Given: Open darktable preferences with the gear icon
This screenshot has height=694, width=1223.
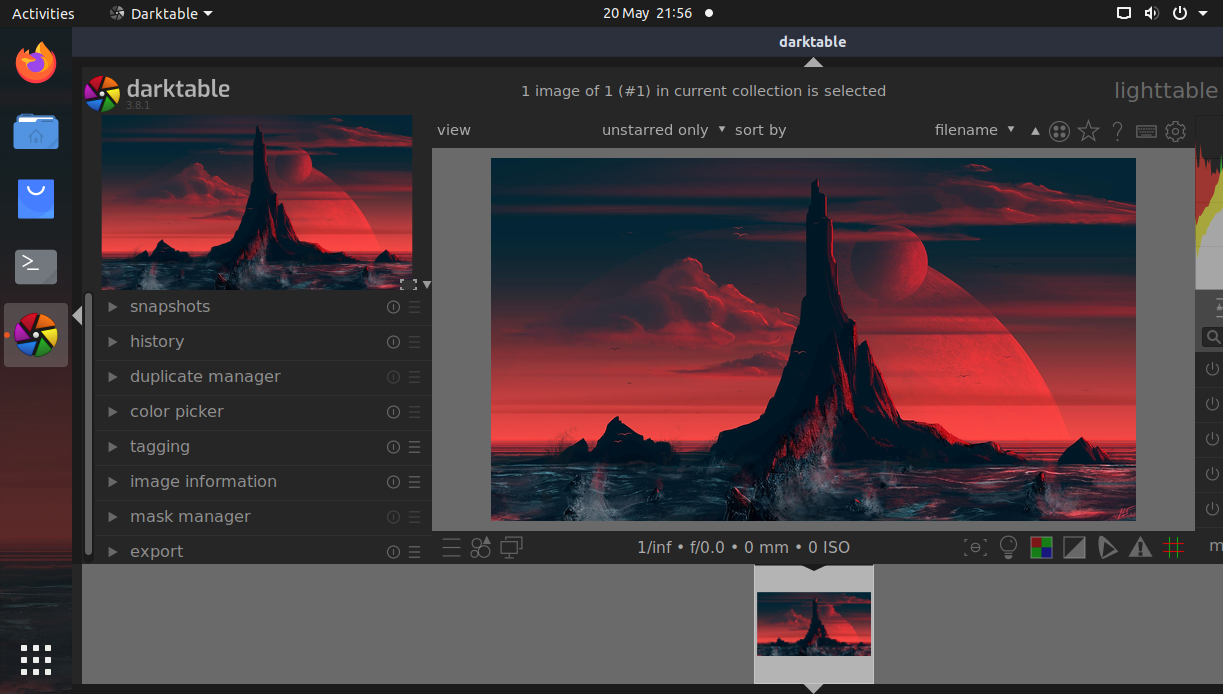Looking at the screenshot, I should pos(1175,130).
